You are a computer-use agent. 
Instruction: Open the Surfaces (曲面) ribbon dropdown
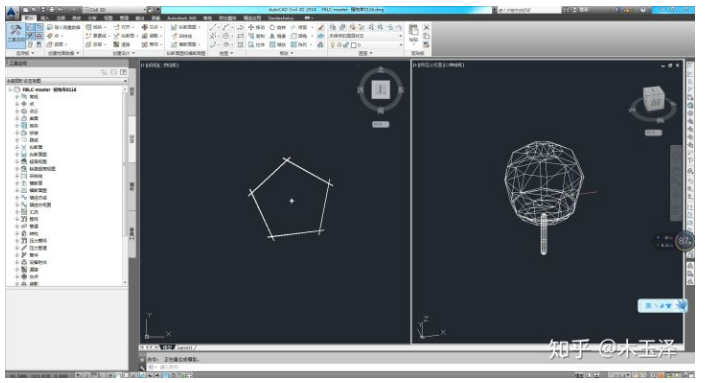(57, 45)
